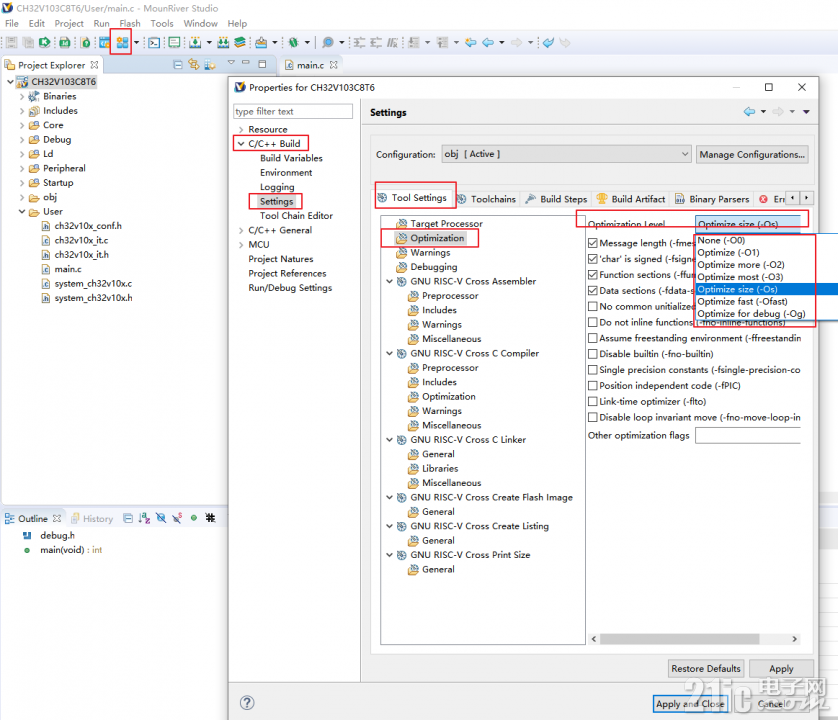Open the terminal icon in the toolbar
This screenshot has width=838, height=720.
(x=154, y=43)
